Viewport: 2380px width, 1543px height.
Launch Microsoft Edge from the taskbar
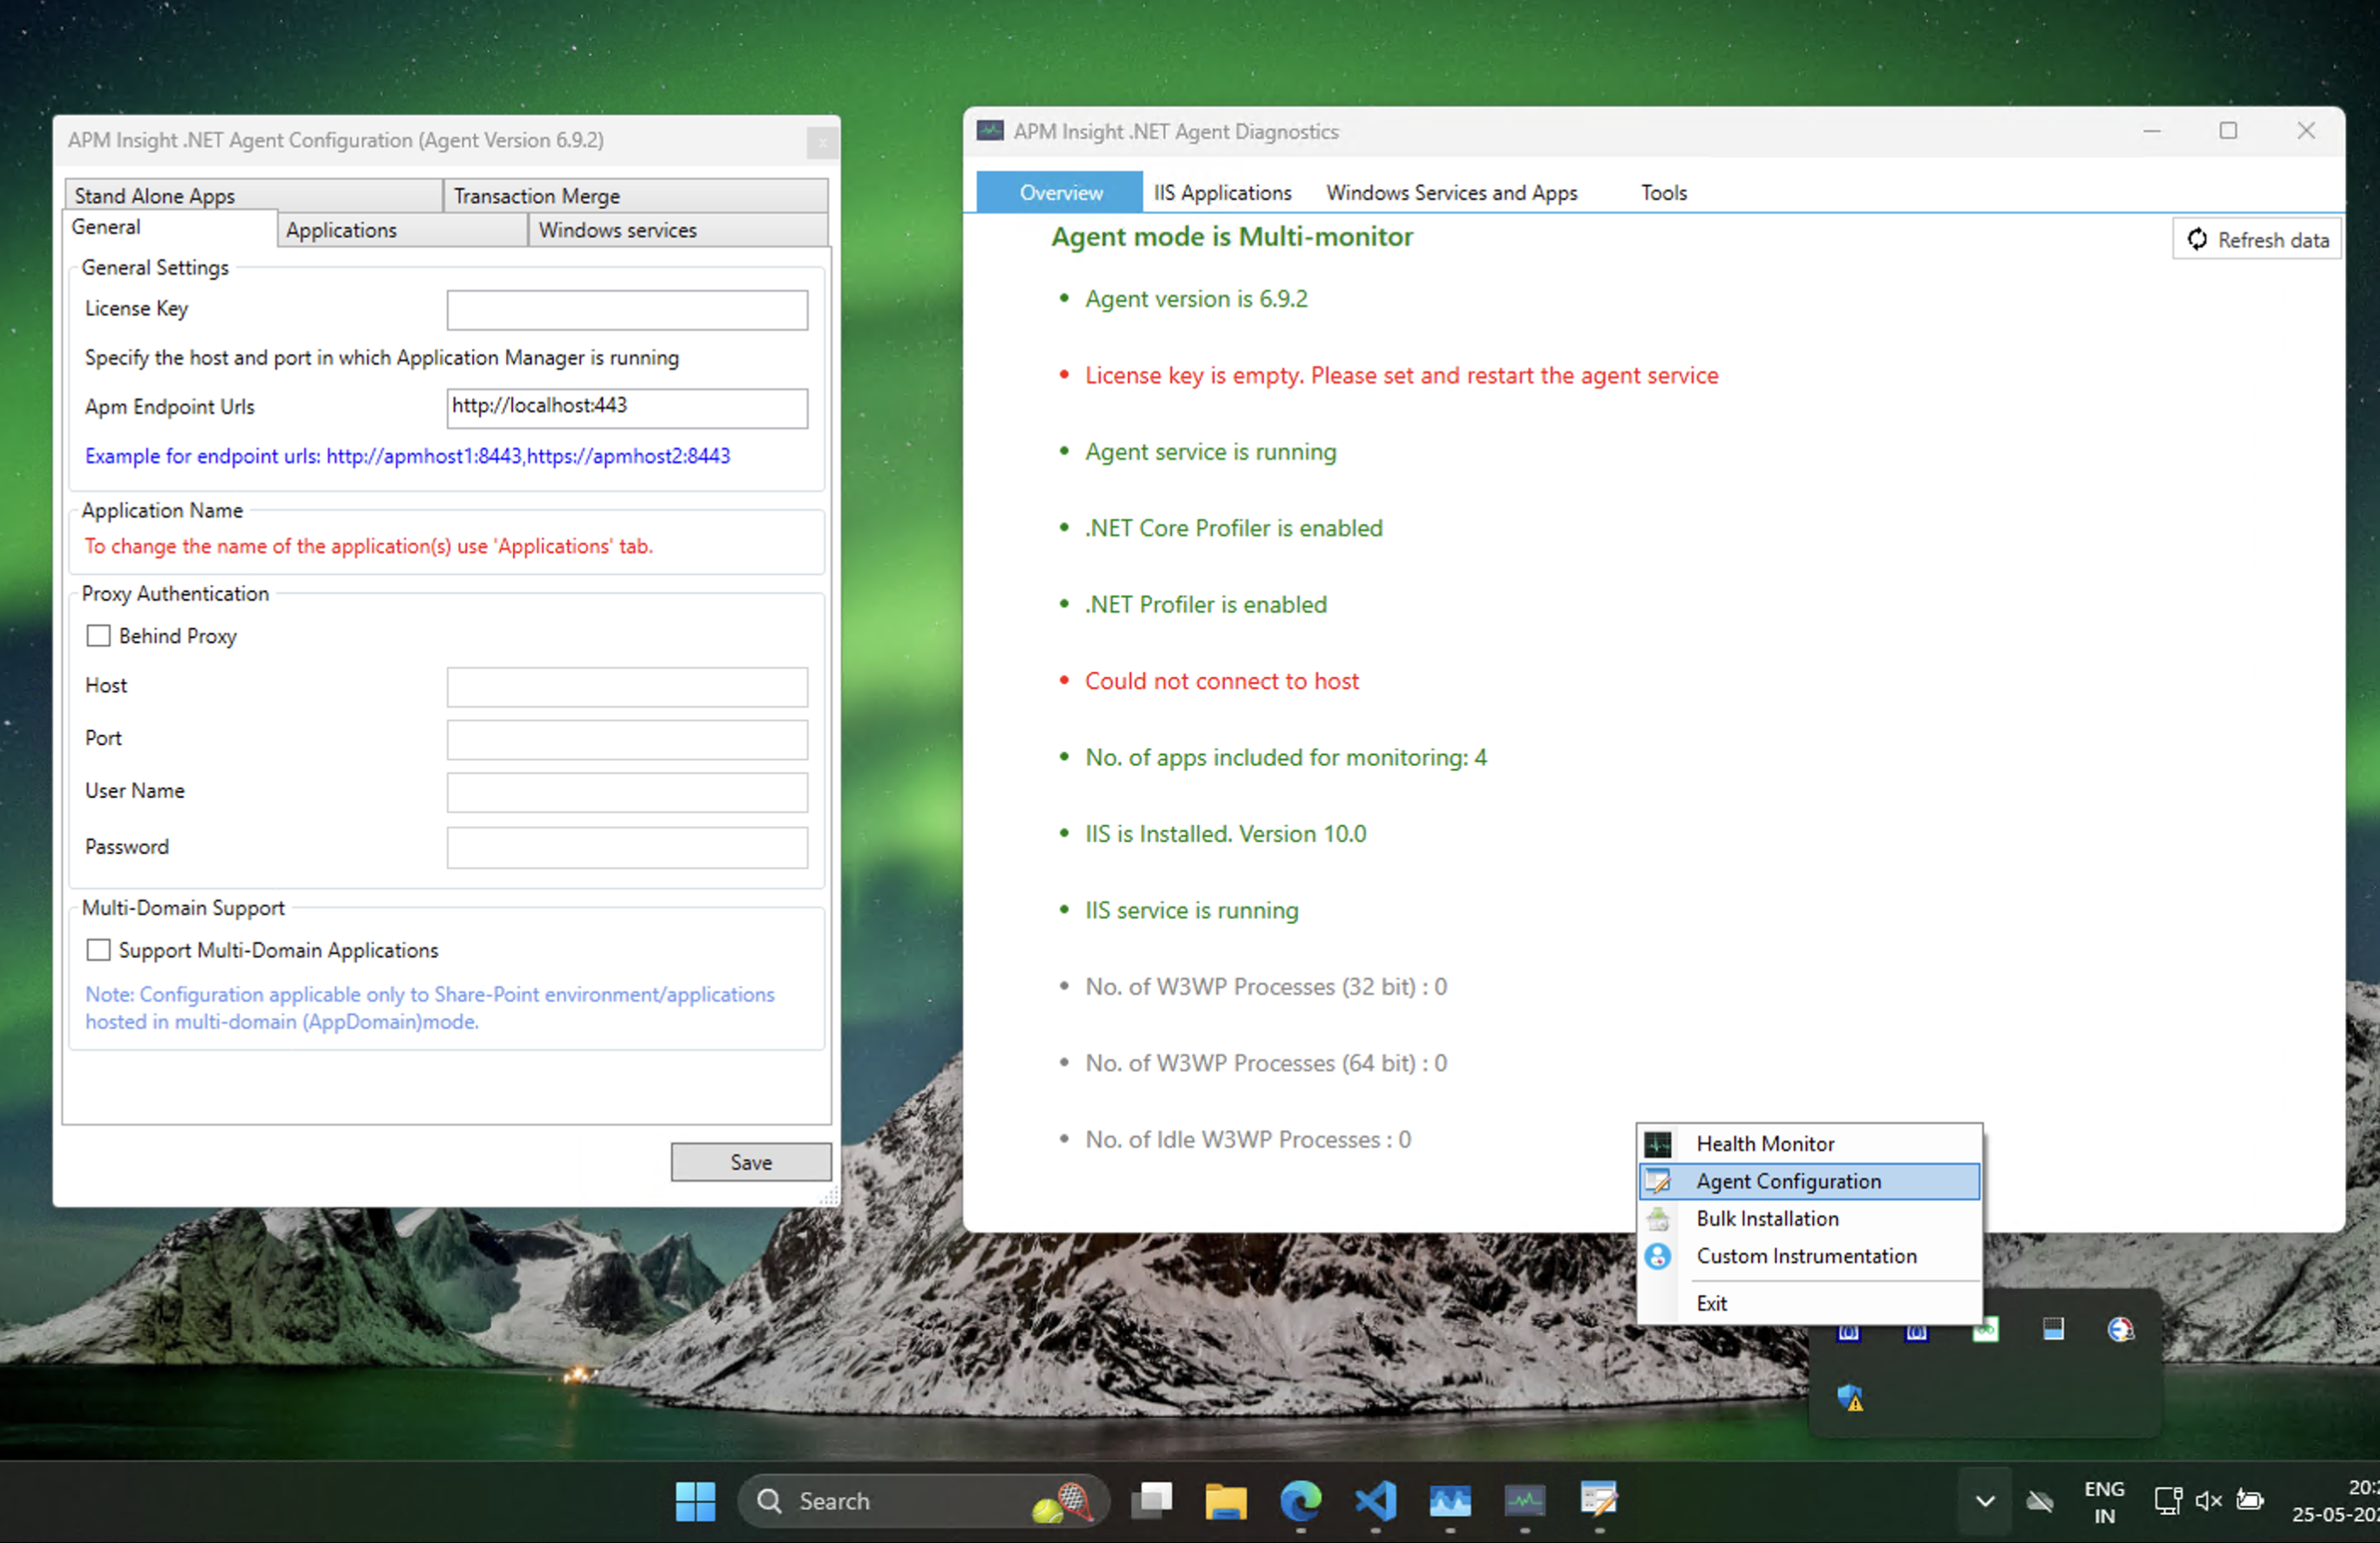tap(1301, 1501)
